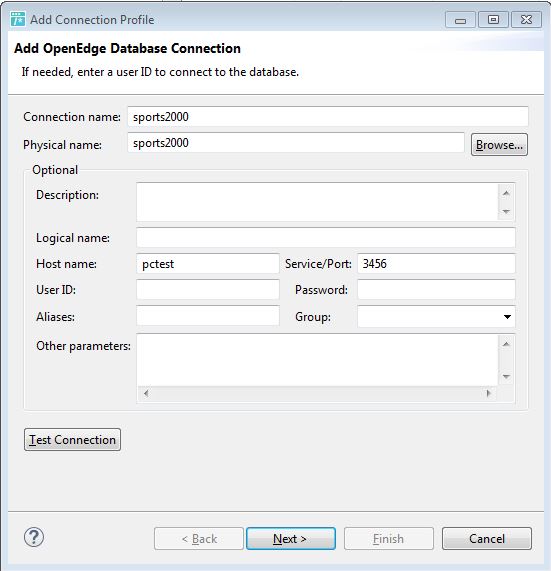Maximize the Add Connection Profile window
551x571 pixels.
(493, 19)
